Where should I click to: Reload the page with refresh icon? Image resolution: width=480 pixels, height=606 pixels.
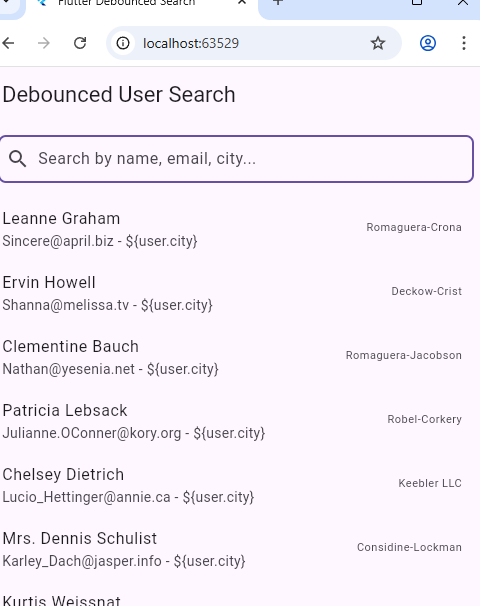point(80,43)
